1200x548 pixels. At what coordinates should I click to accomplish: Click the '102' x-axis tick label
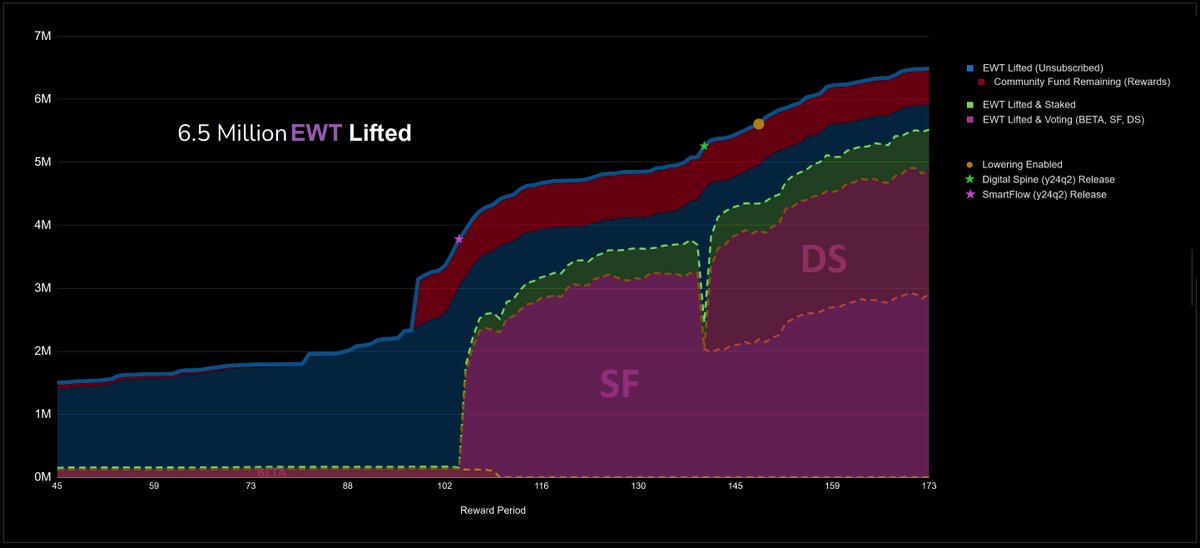pyautogui.click(x=445, y=486)
